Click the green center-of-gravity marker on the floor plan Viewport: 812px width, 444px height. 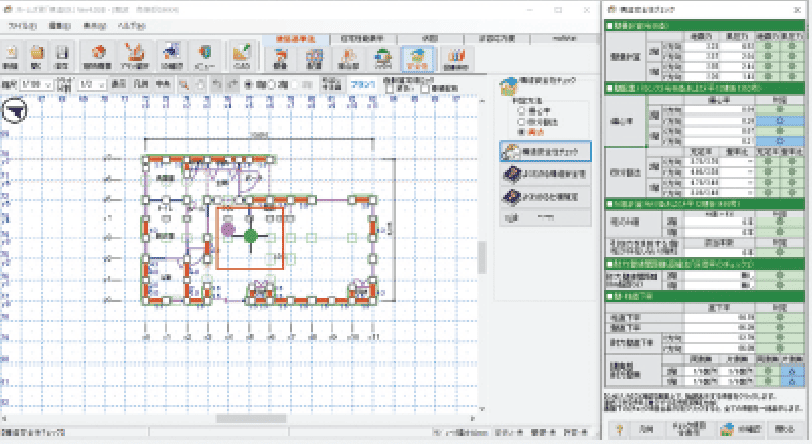point(250,236)
